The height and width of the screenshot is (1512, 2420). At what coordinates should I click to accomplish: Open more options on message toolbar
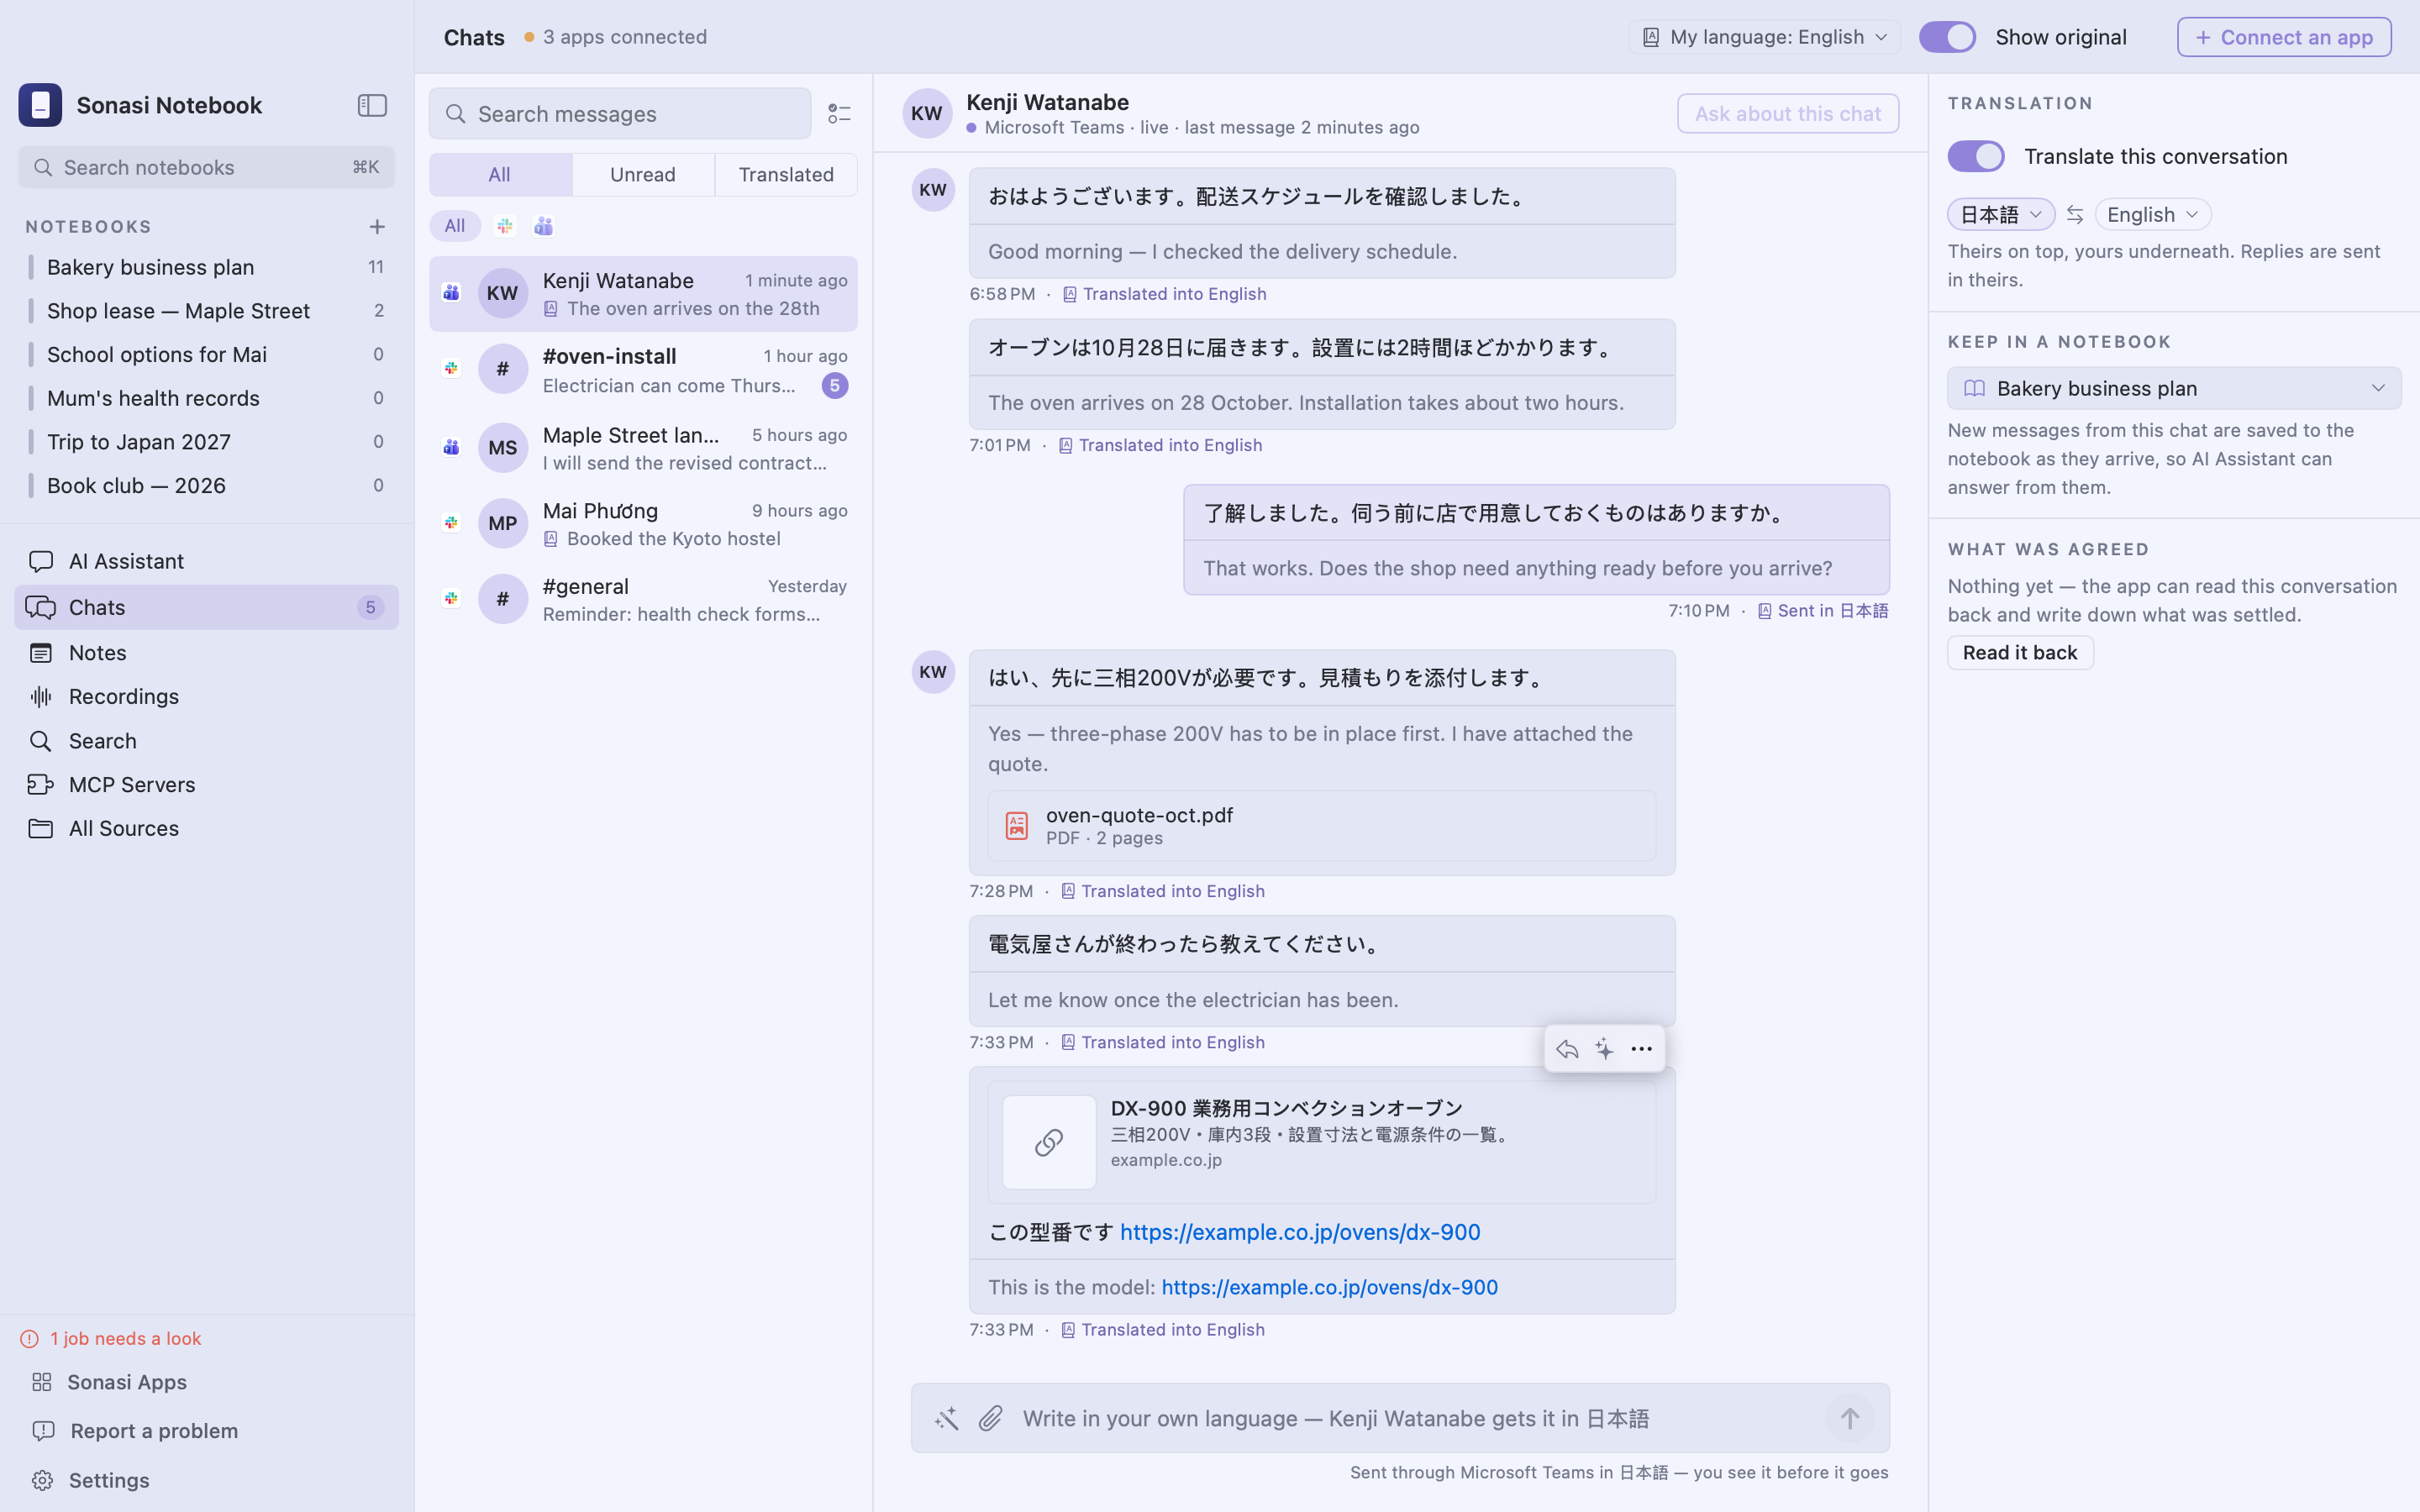pyautogui.click(x=1641, y=1049)
